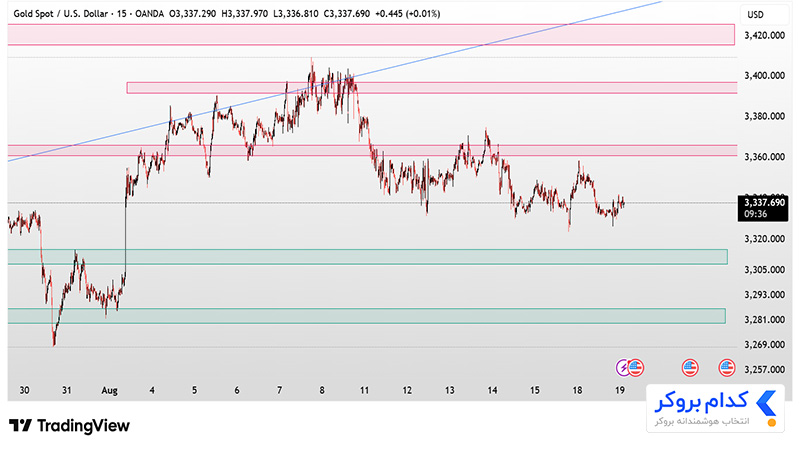
Task: Click date label 8 on time axis
Action: point(322,390)
